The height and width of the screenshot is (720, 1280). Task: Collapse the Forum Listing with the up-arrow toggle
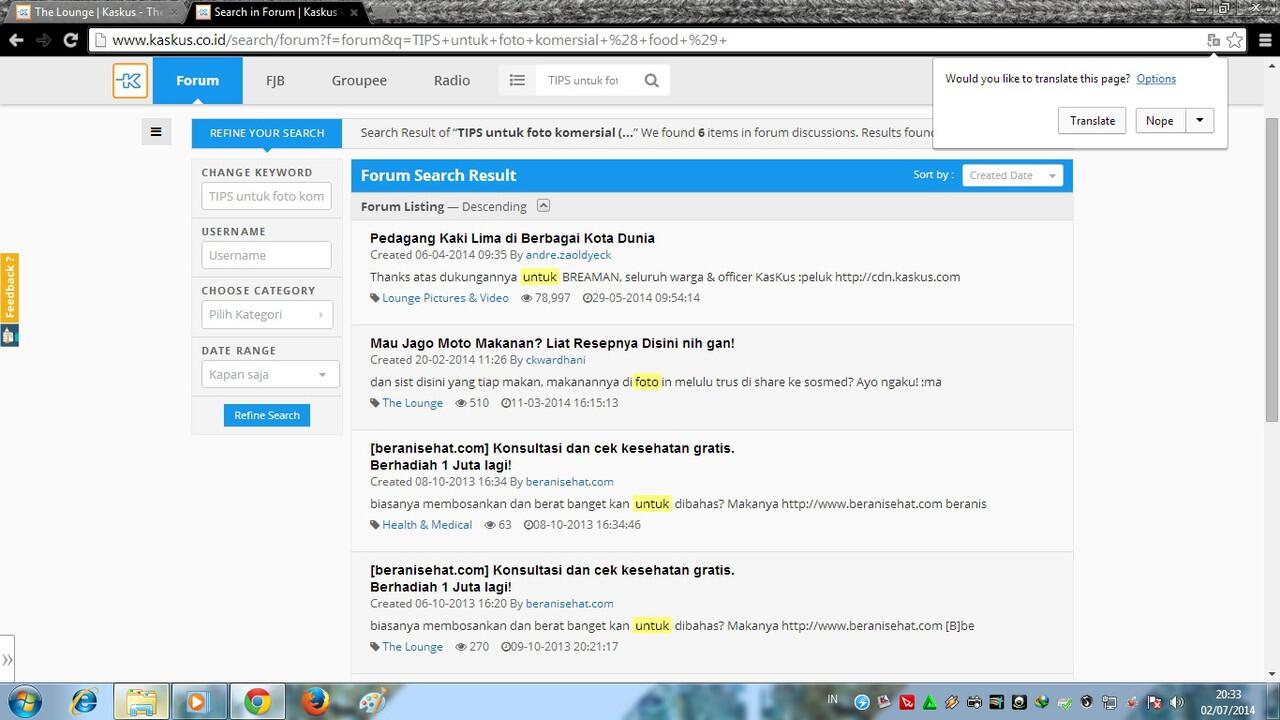tap(543, 206)
